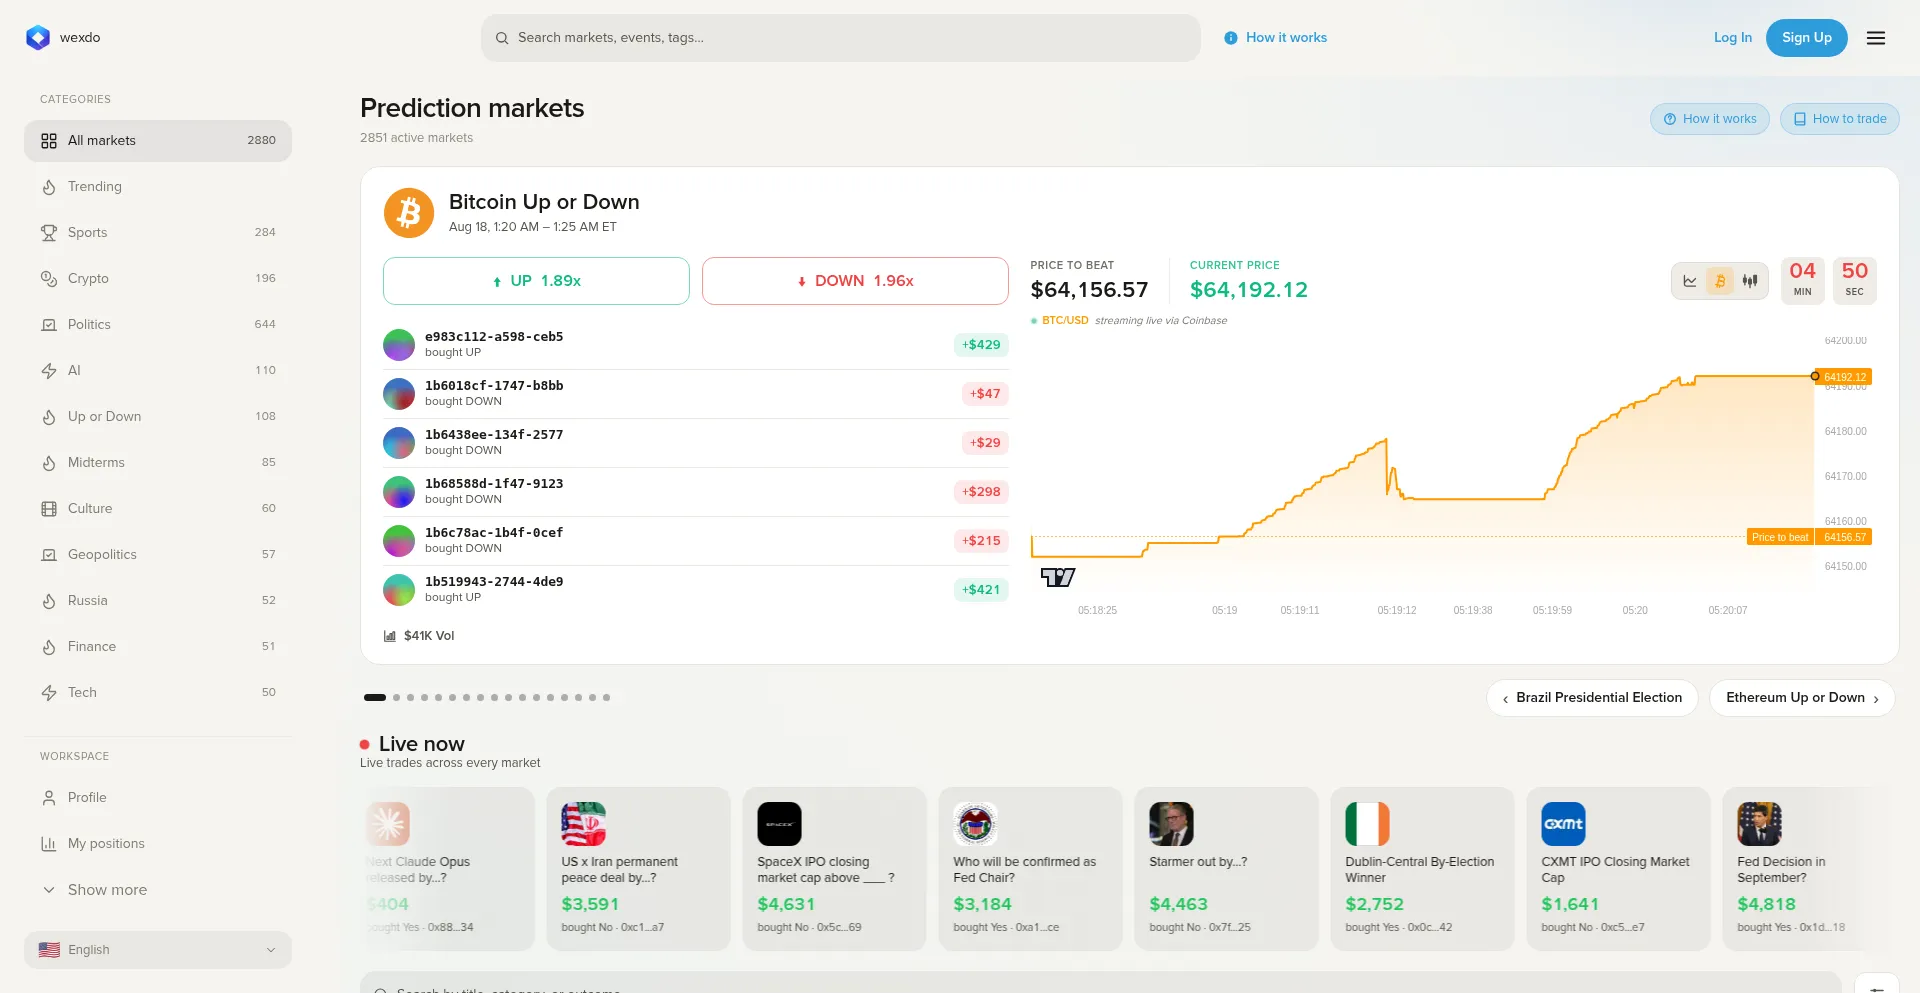This screenshot has width=1920, height=993.
Task: Open Crypto category
Action: [158, 279]
